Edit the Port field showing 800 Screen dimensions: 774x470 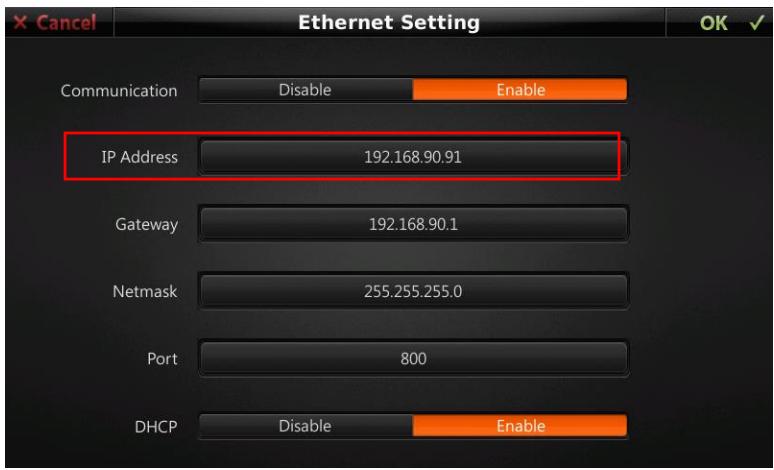(x=413, y=358)
